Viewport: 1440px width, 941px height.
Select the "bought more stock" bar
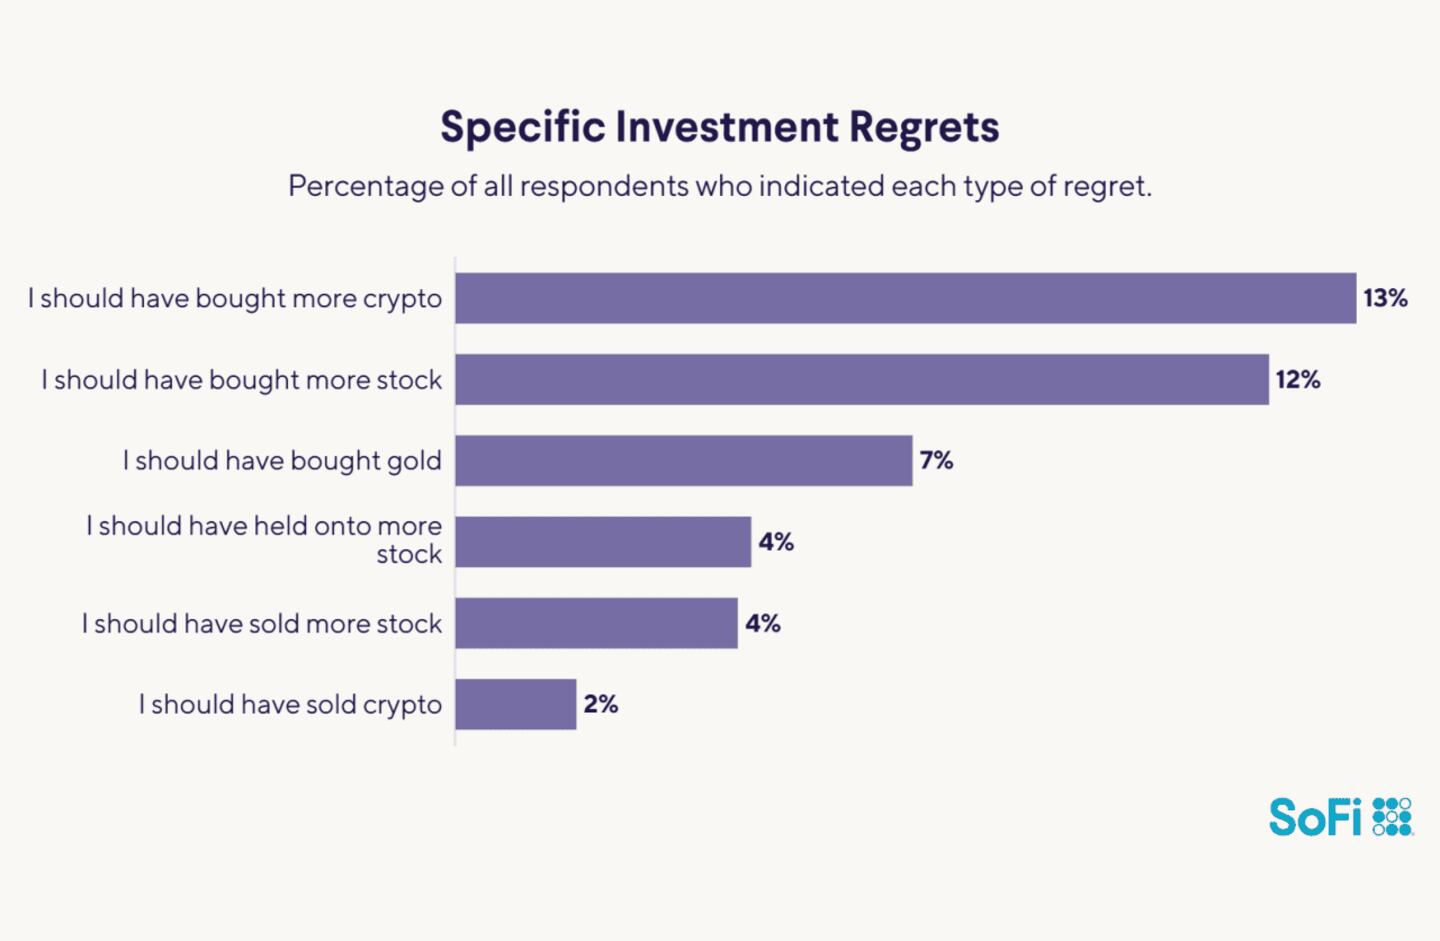coord(861,379)
